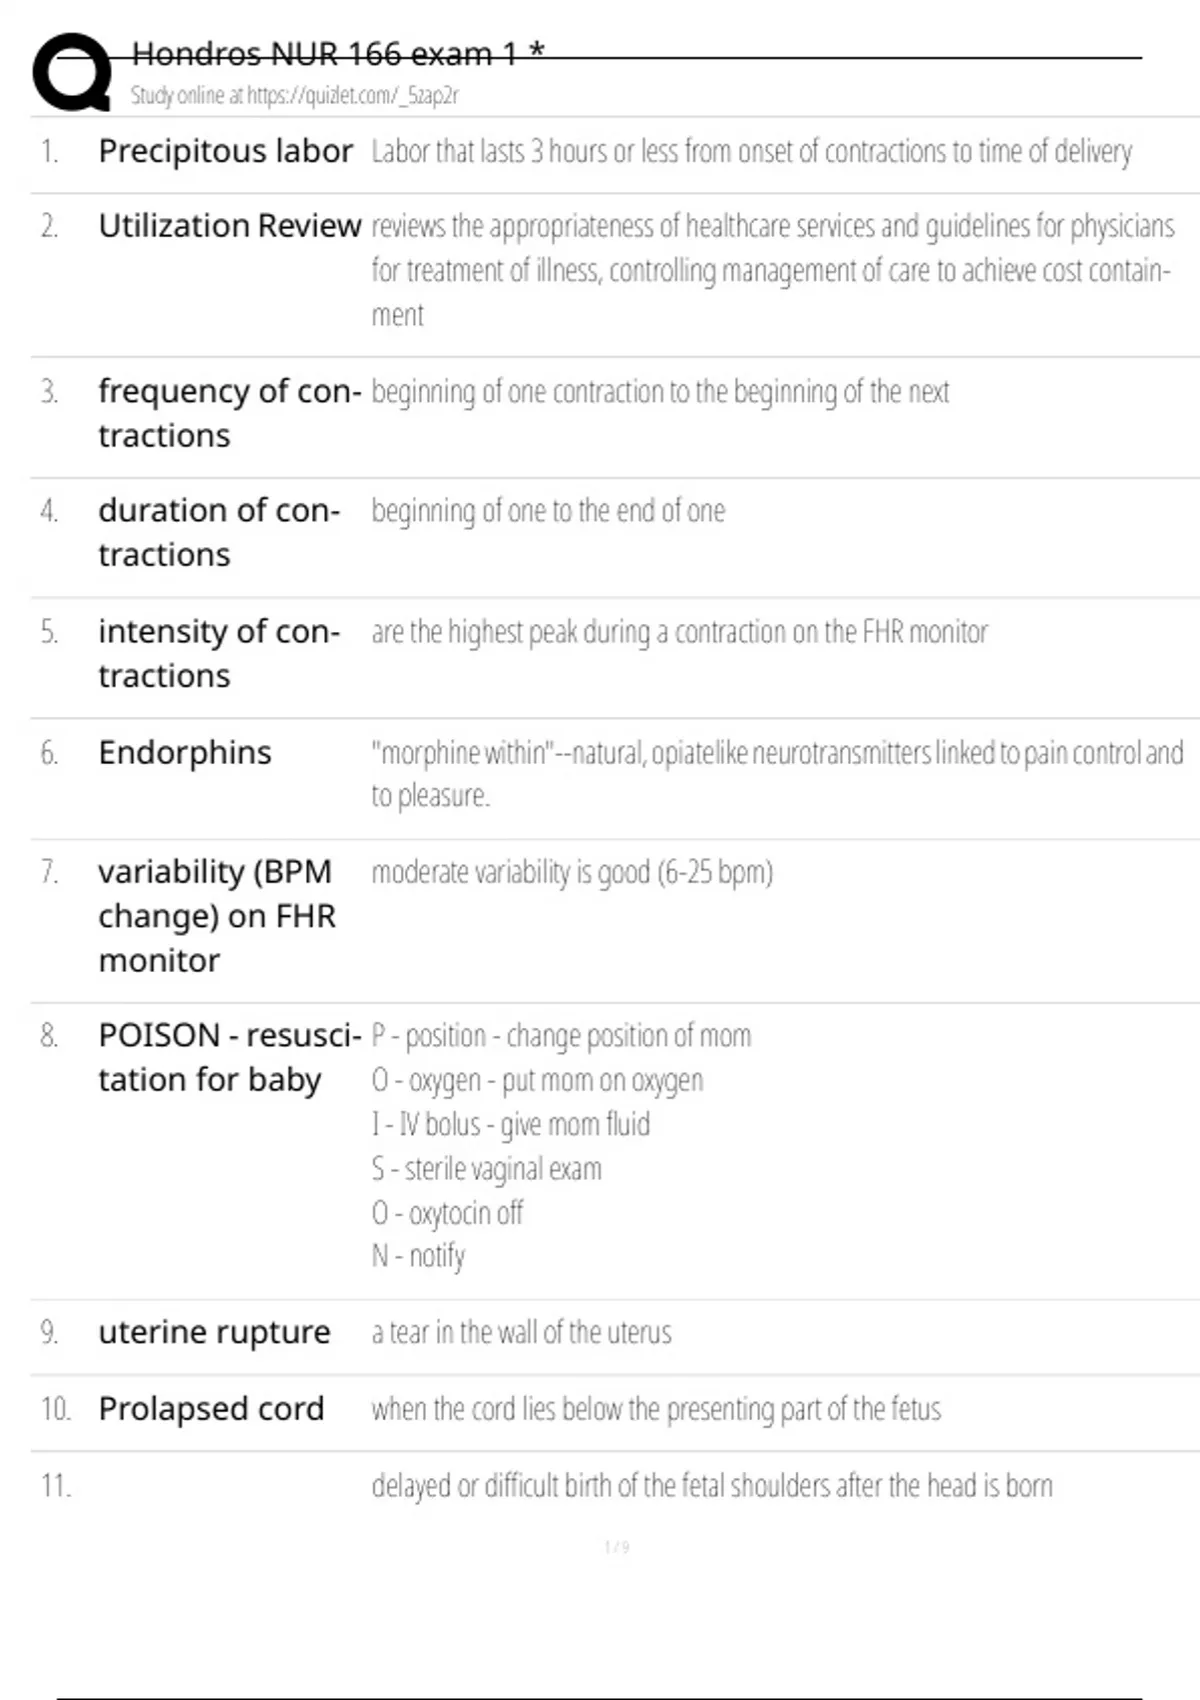
Task: Click the 'O - oxytocin off' line
Action: point(447,1212)
